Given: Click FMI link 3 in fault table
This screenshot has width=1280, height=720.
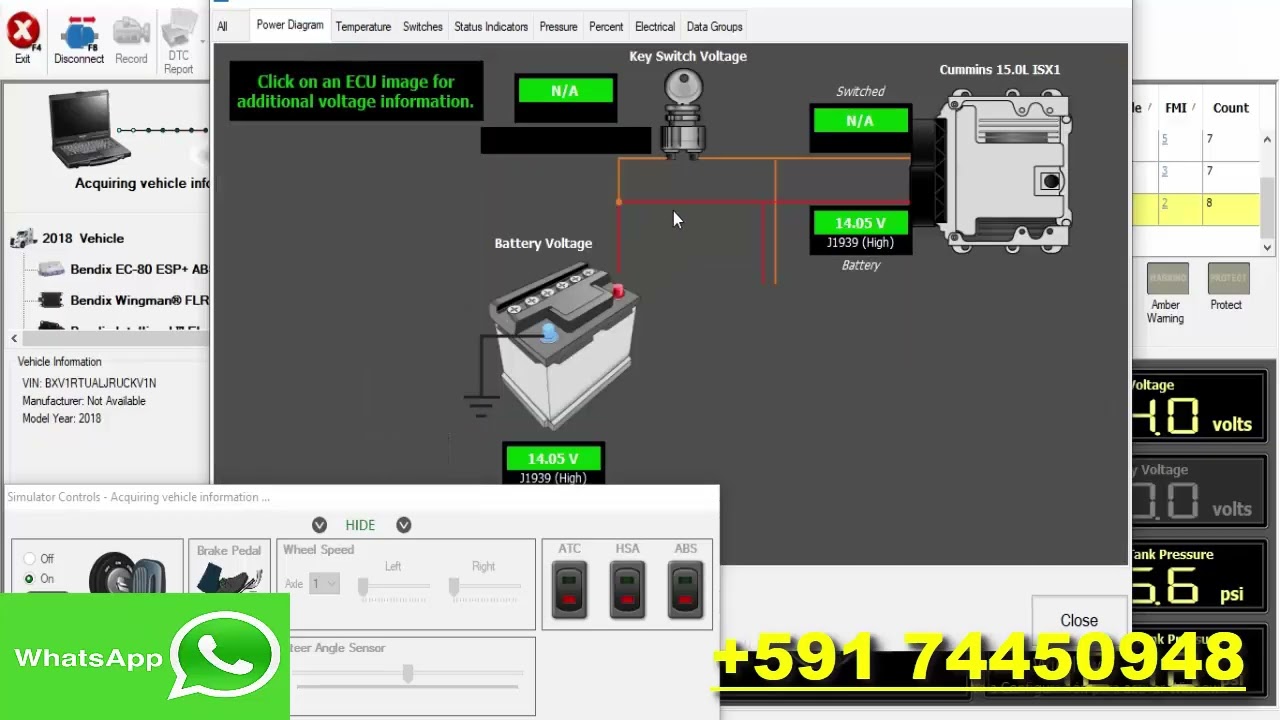Looking at the screenshot, I should point(1164,171).
